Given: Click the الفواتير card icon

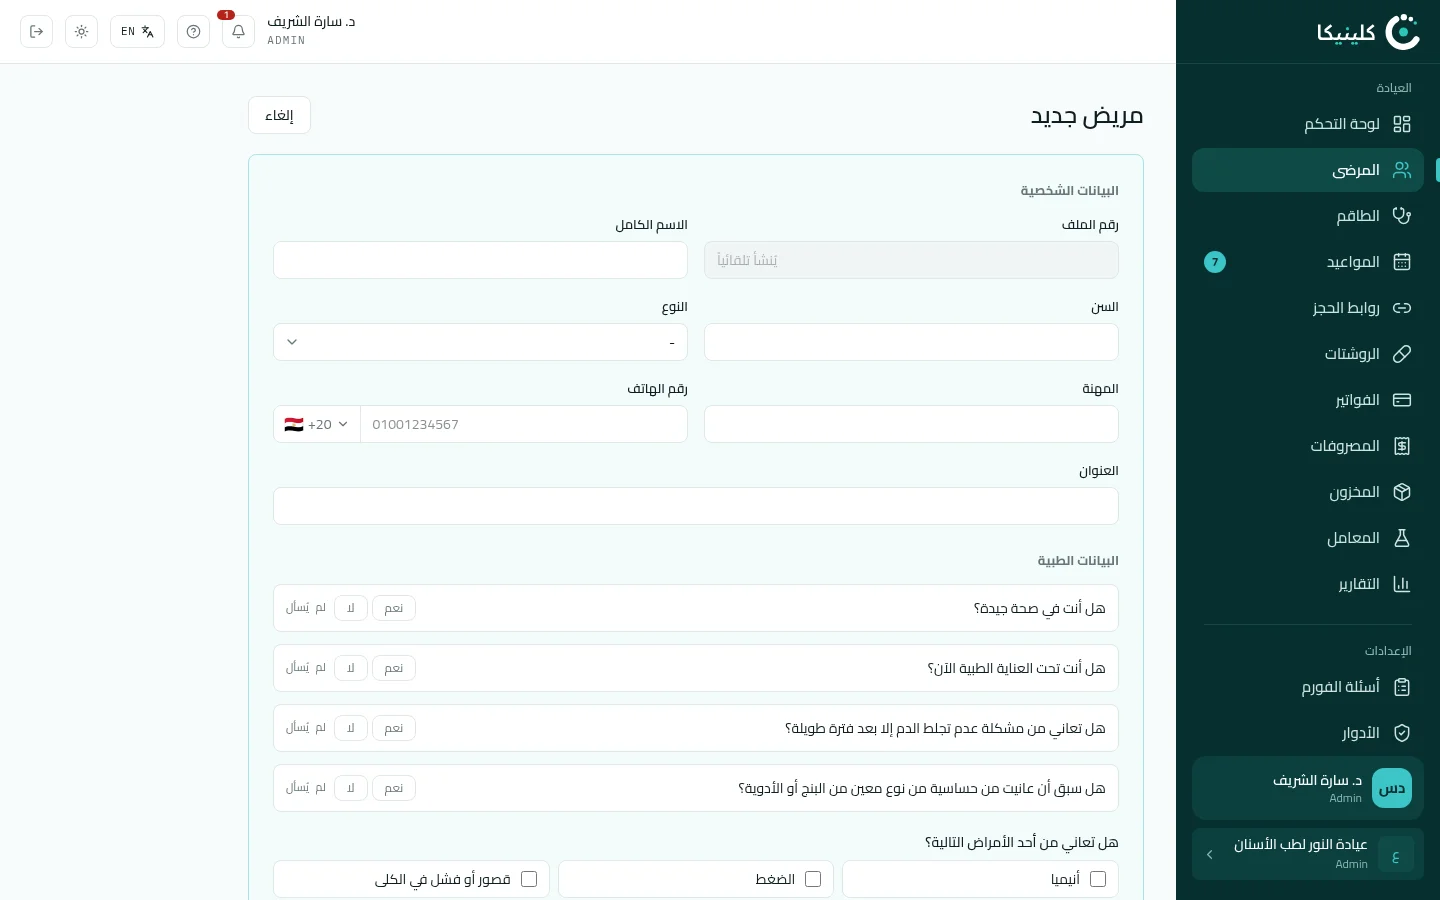Looking at the screenshot, I should pyautogui.click(x=1402, y=400).
